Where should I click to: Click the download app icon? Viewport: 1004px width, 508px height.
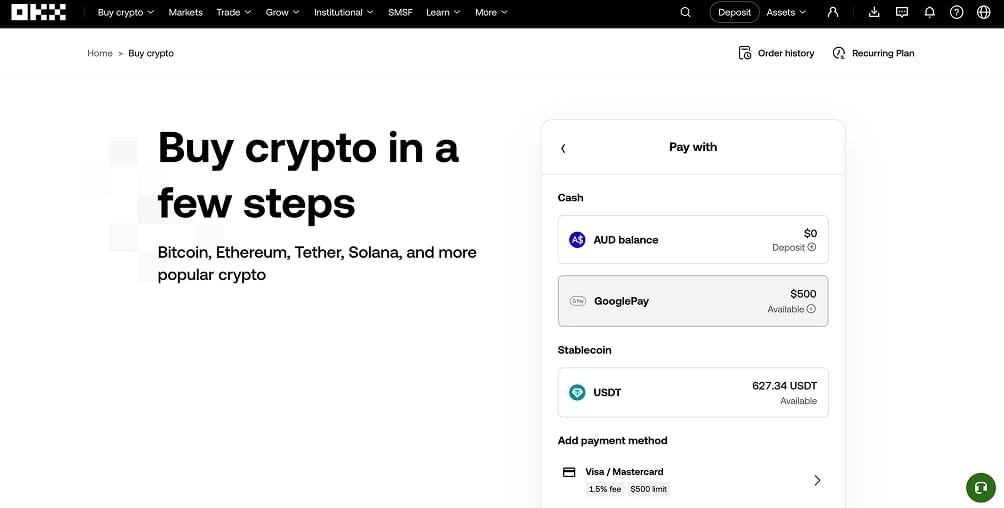[x=874, y=12]
